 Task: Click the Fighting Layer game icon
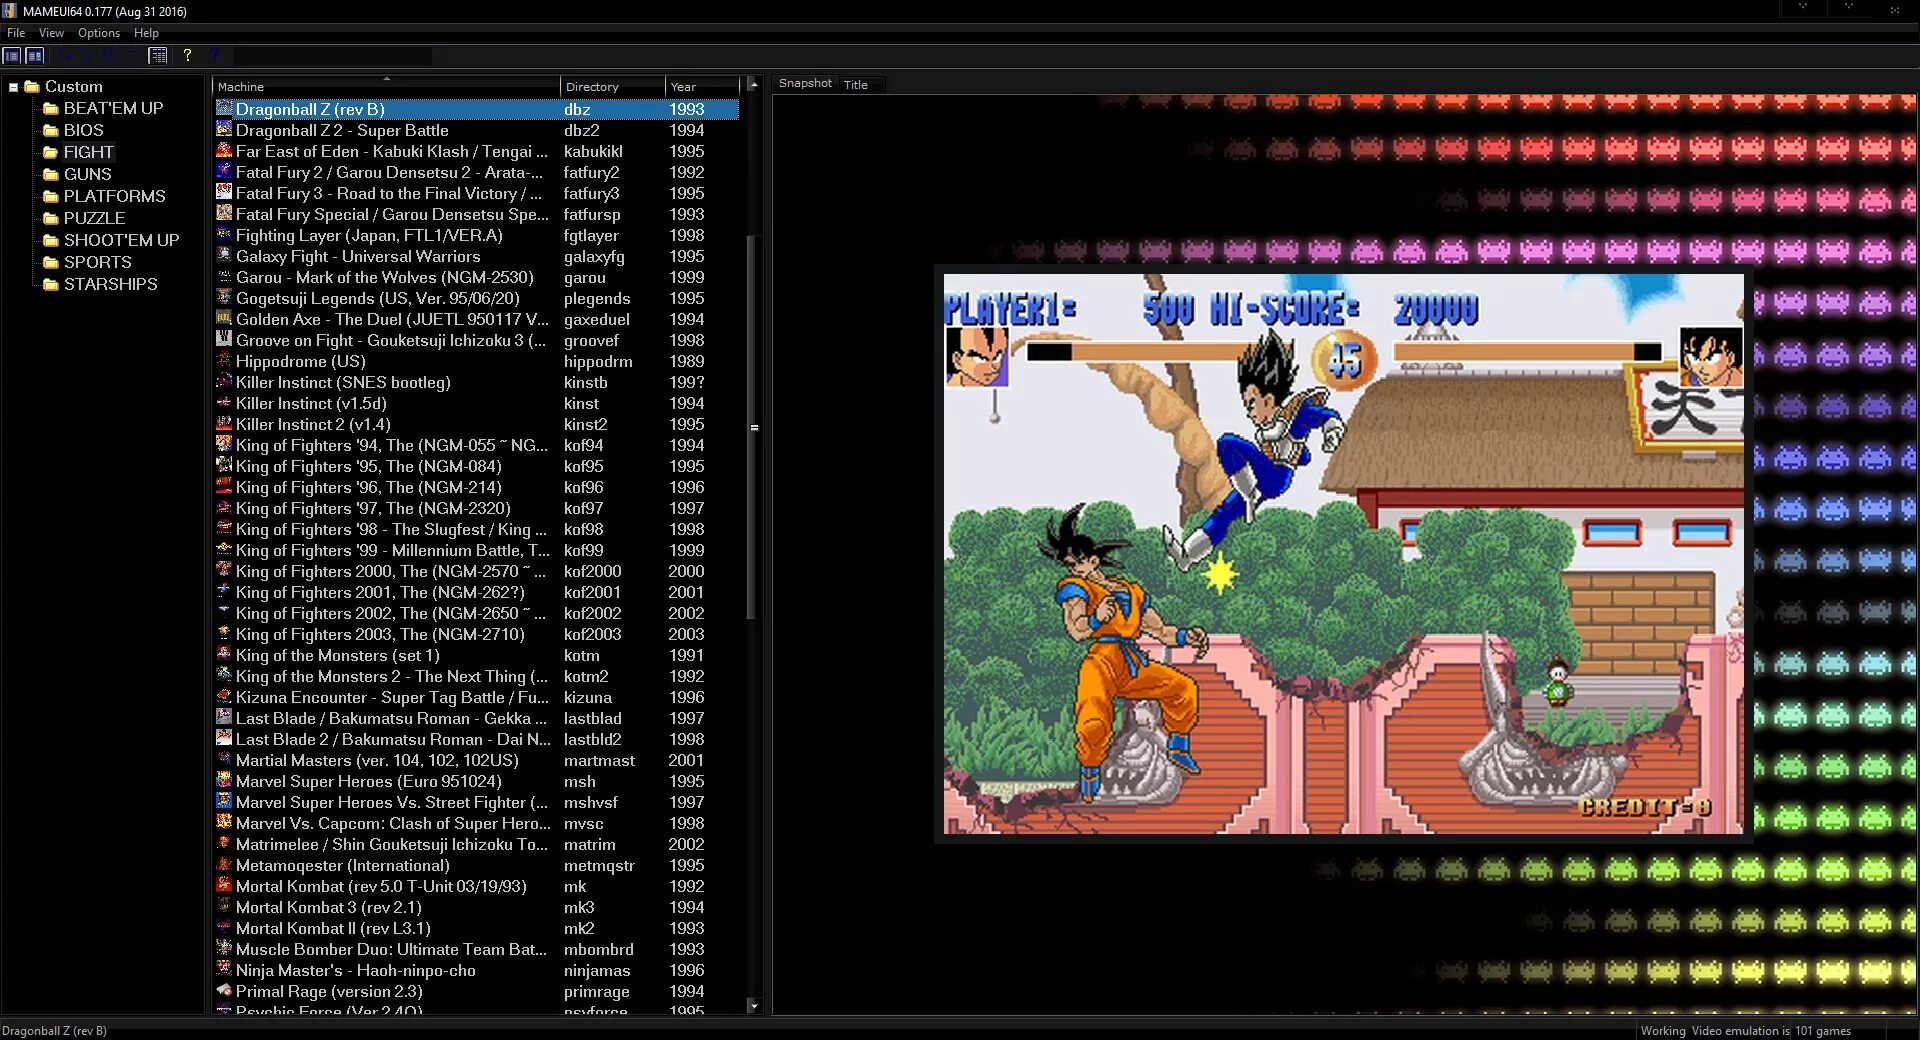[224, 235]
